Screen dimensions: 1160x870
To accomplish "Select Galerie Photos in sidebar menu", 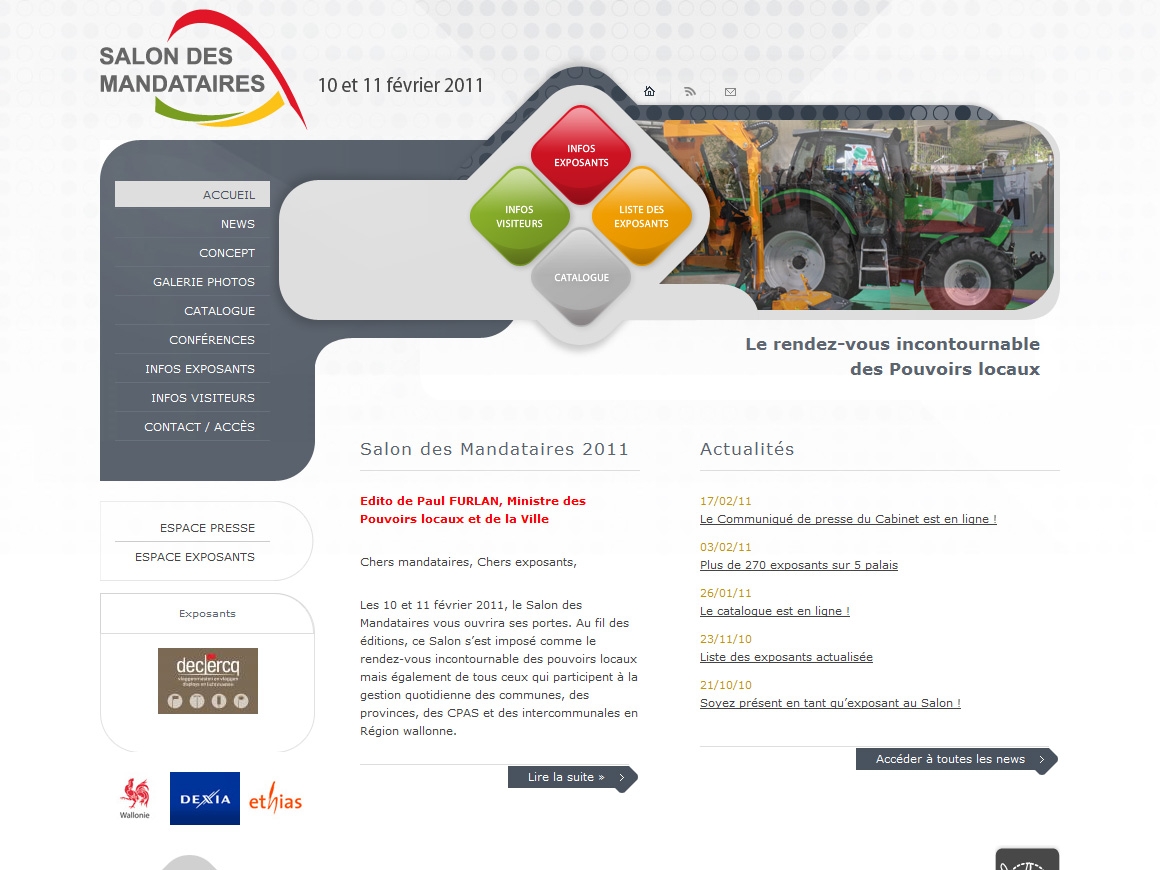I will [x=204, y=282].
